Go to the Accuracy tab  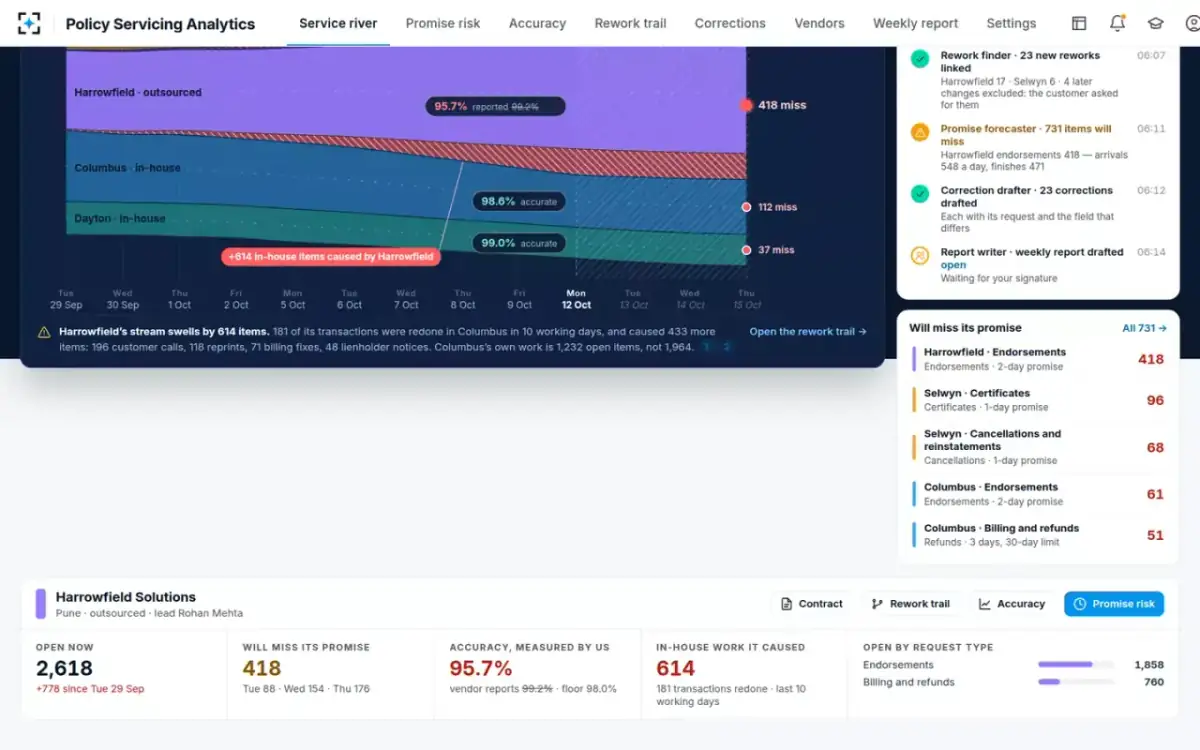point(537,23)
